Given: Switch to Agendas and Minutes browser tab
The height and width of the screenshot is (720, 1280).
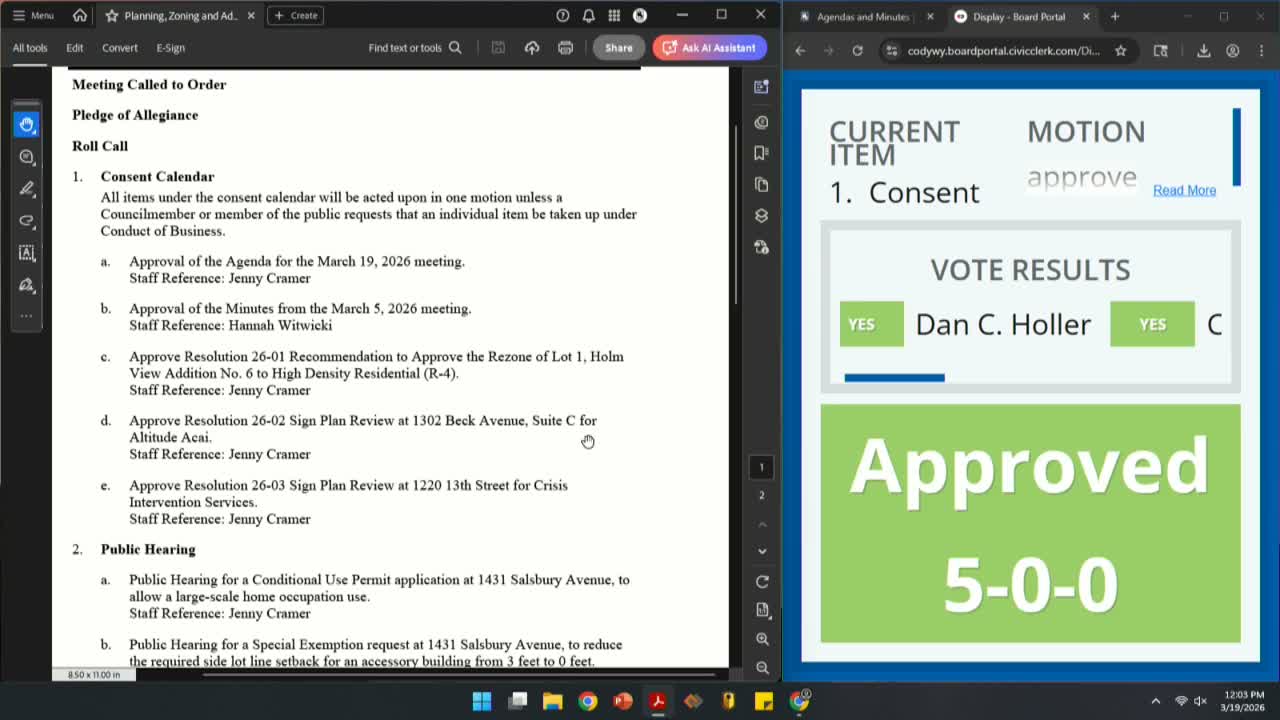Looking at the screenshot, I should (862, 17).
